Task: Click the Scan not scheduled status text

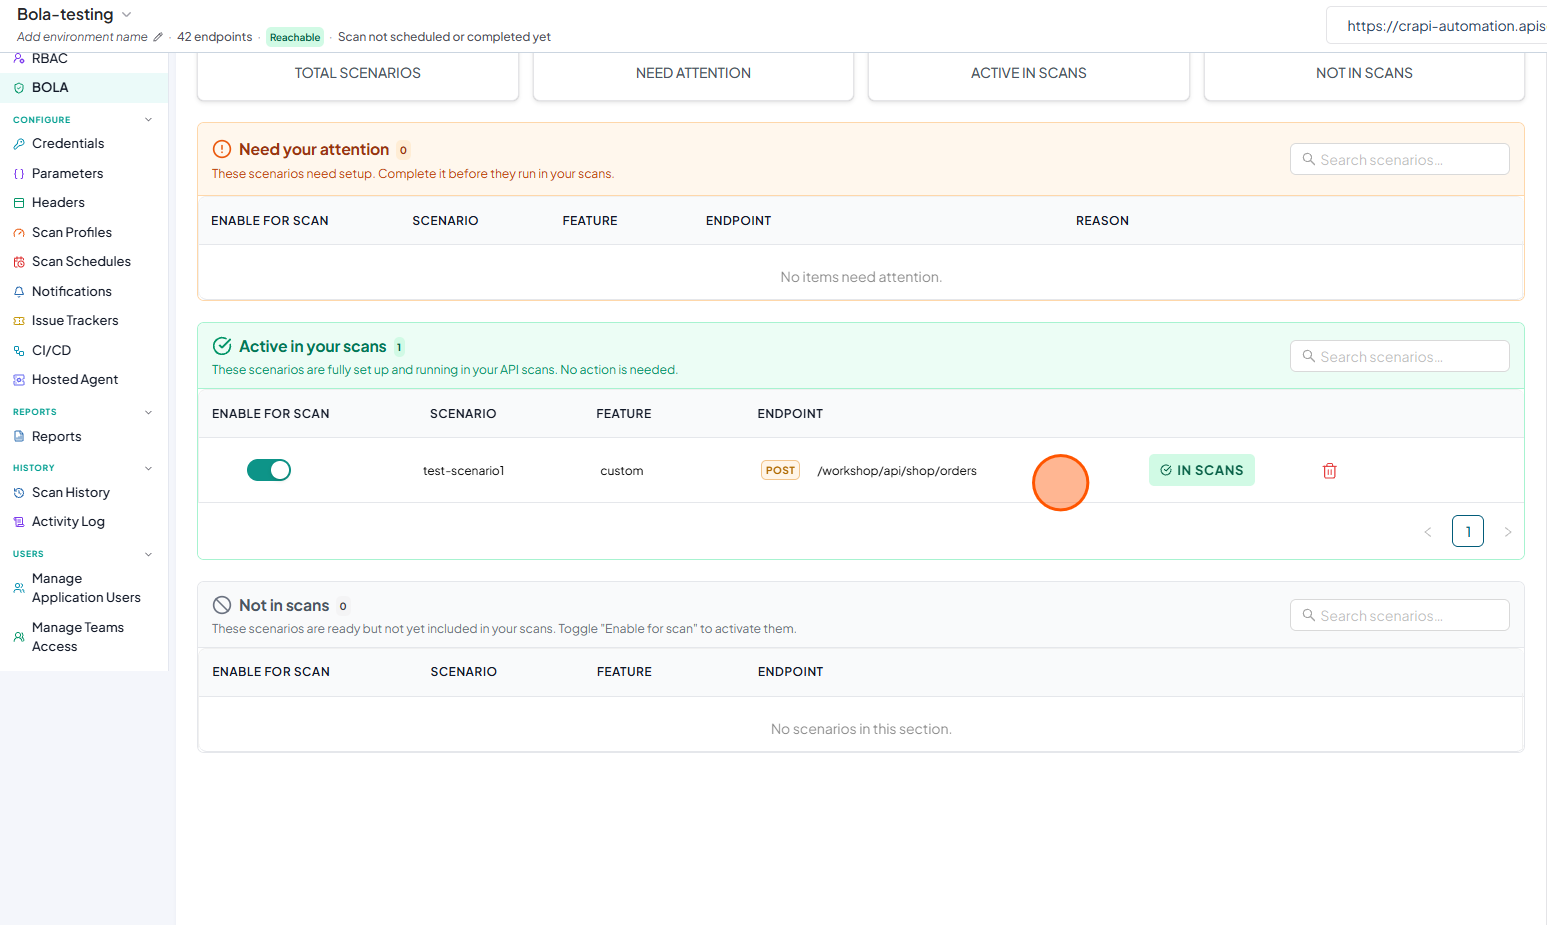Action: (444, 37)
